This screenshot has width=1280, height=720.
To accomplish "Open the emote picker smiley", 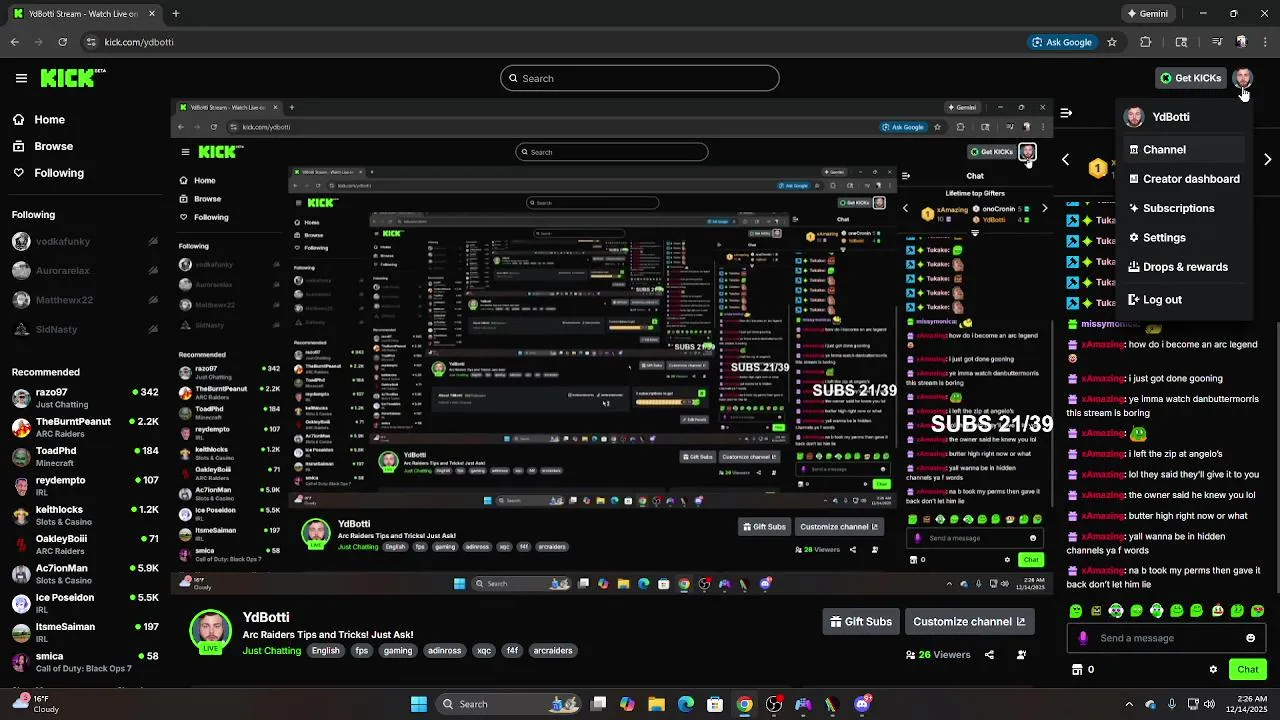I will pyautogui.click(x=1250, y=638).
